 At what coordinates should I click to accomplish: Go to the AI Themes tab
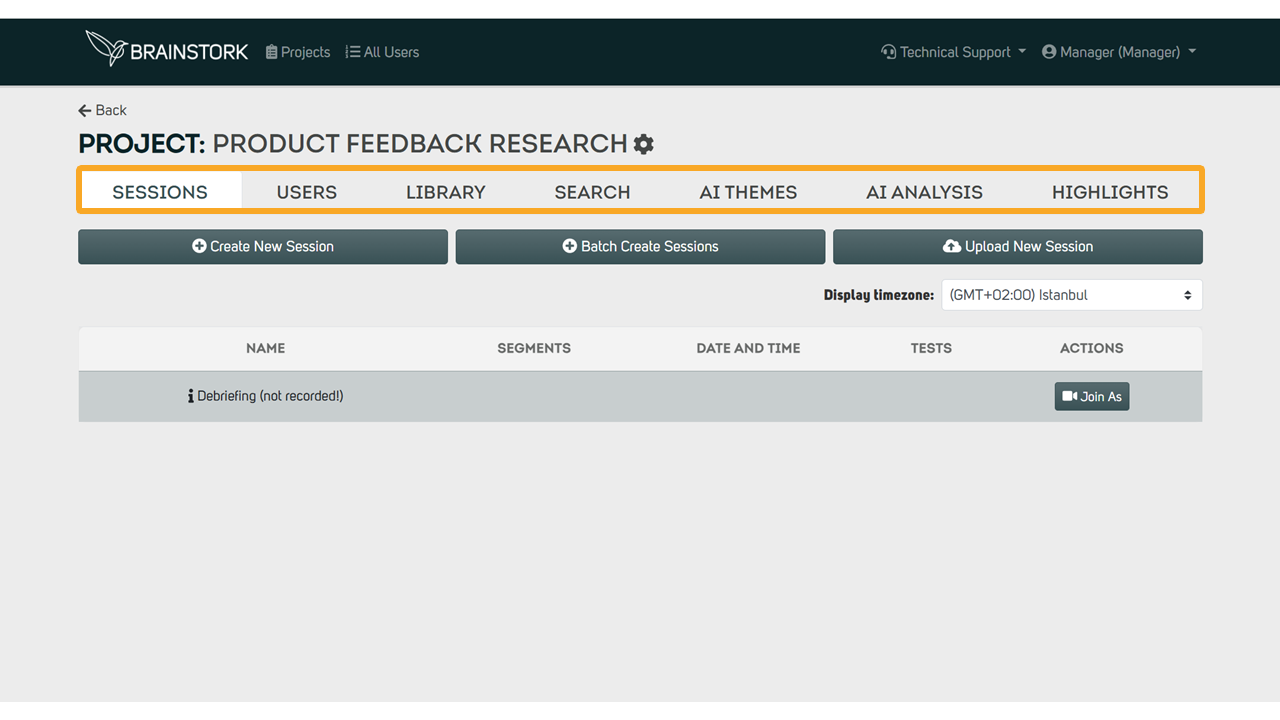[x=748, y=192]
